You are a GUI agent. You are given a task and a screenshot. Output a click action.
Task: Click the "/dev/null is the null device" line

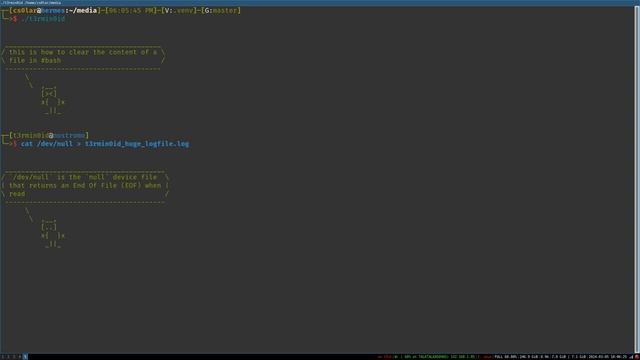85,177
